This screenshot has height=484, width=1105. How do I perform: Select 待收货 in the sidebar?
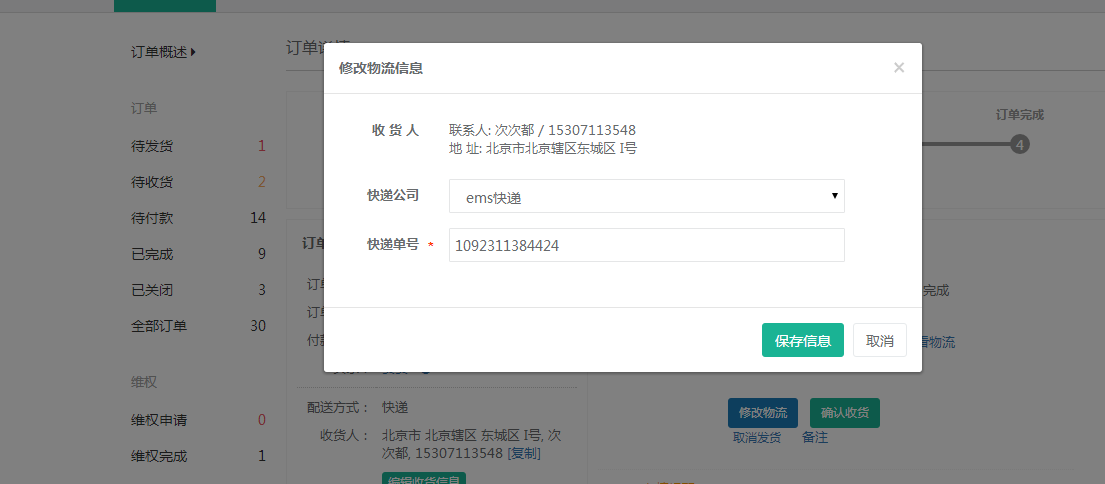click(x=152, y=182)
